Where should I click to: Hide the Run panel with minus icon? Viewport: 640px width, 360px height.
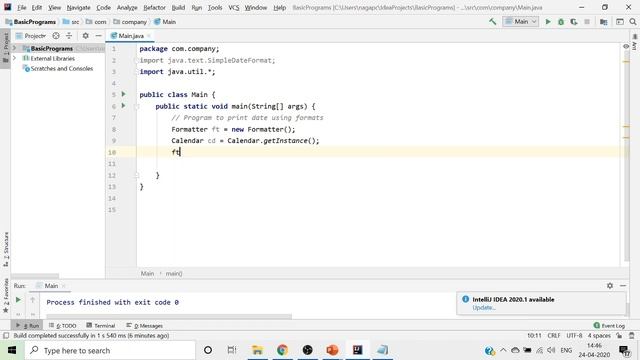pyautogui.click(x=623, y=286)
